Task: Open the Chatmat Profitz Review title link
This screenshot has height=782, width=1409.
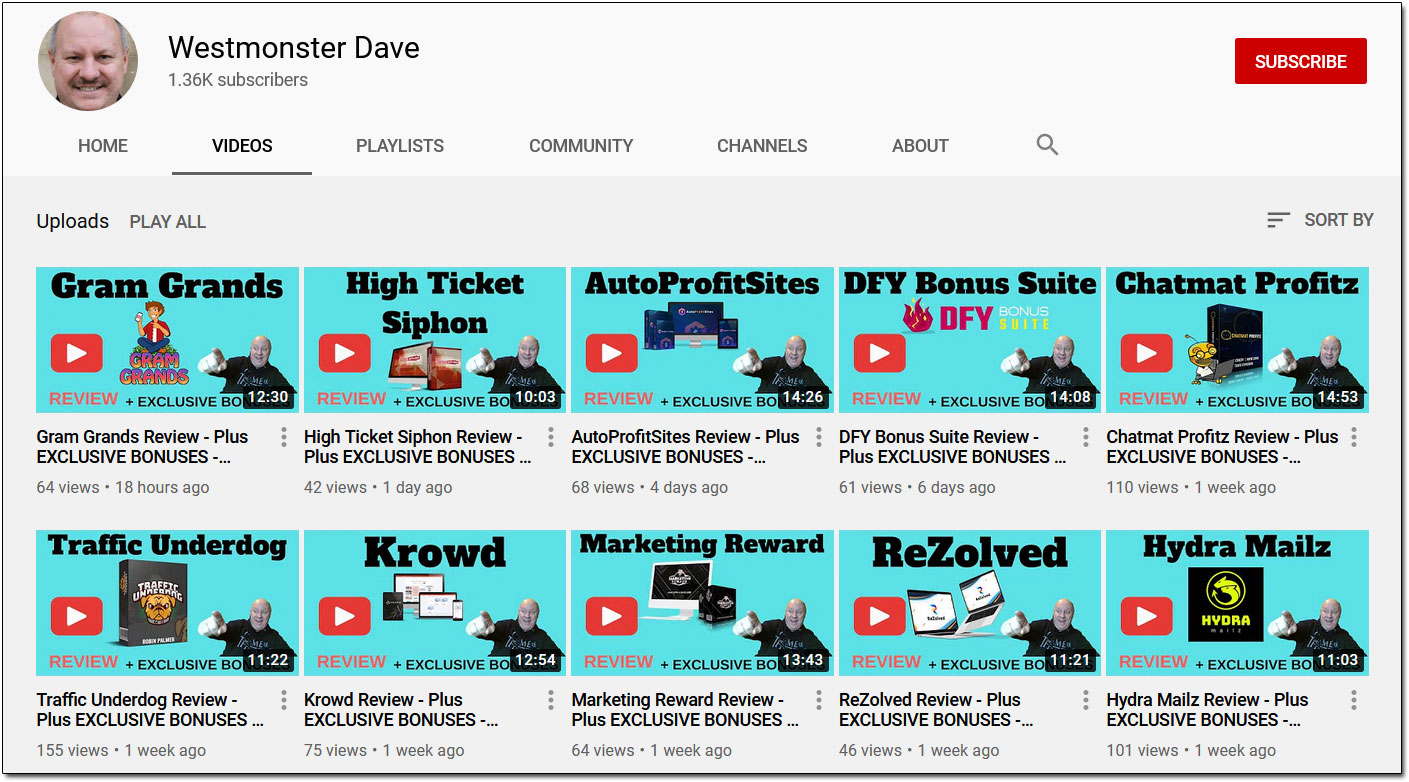Action: [1222, 447]
